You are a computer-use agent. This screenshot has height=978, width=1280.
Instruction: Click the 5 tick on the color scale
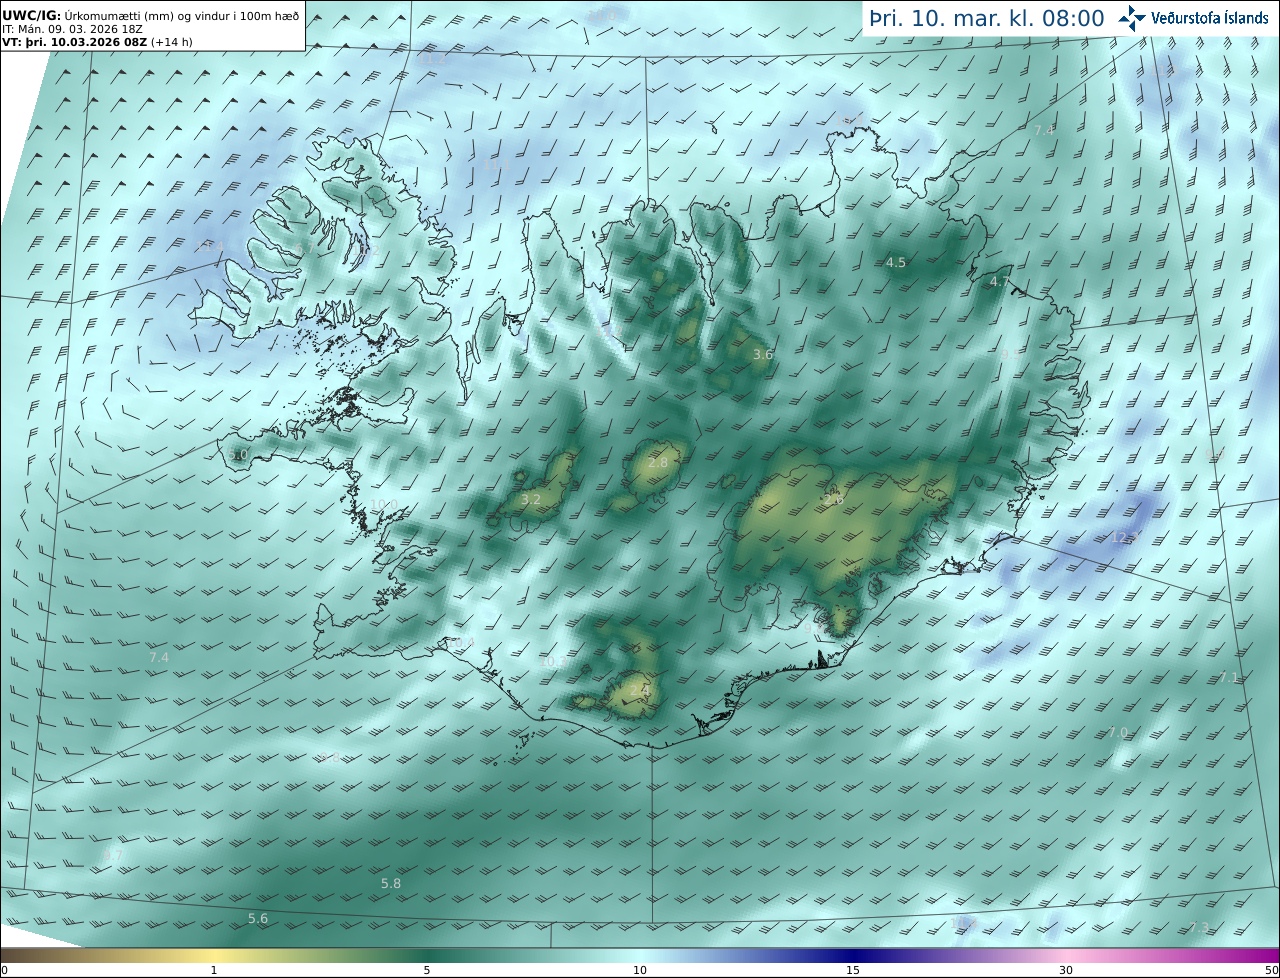pos(427,970)
